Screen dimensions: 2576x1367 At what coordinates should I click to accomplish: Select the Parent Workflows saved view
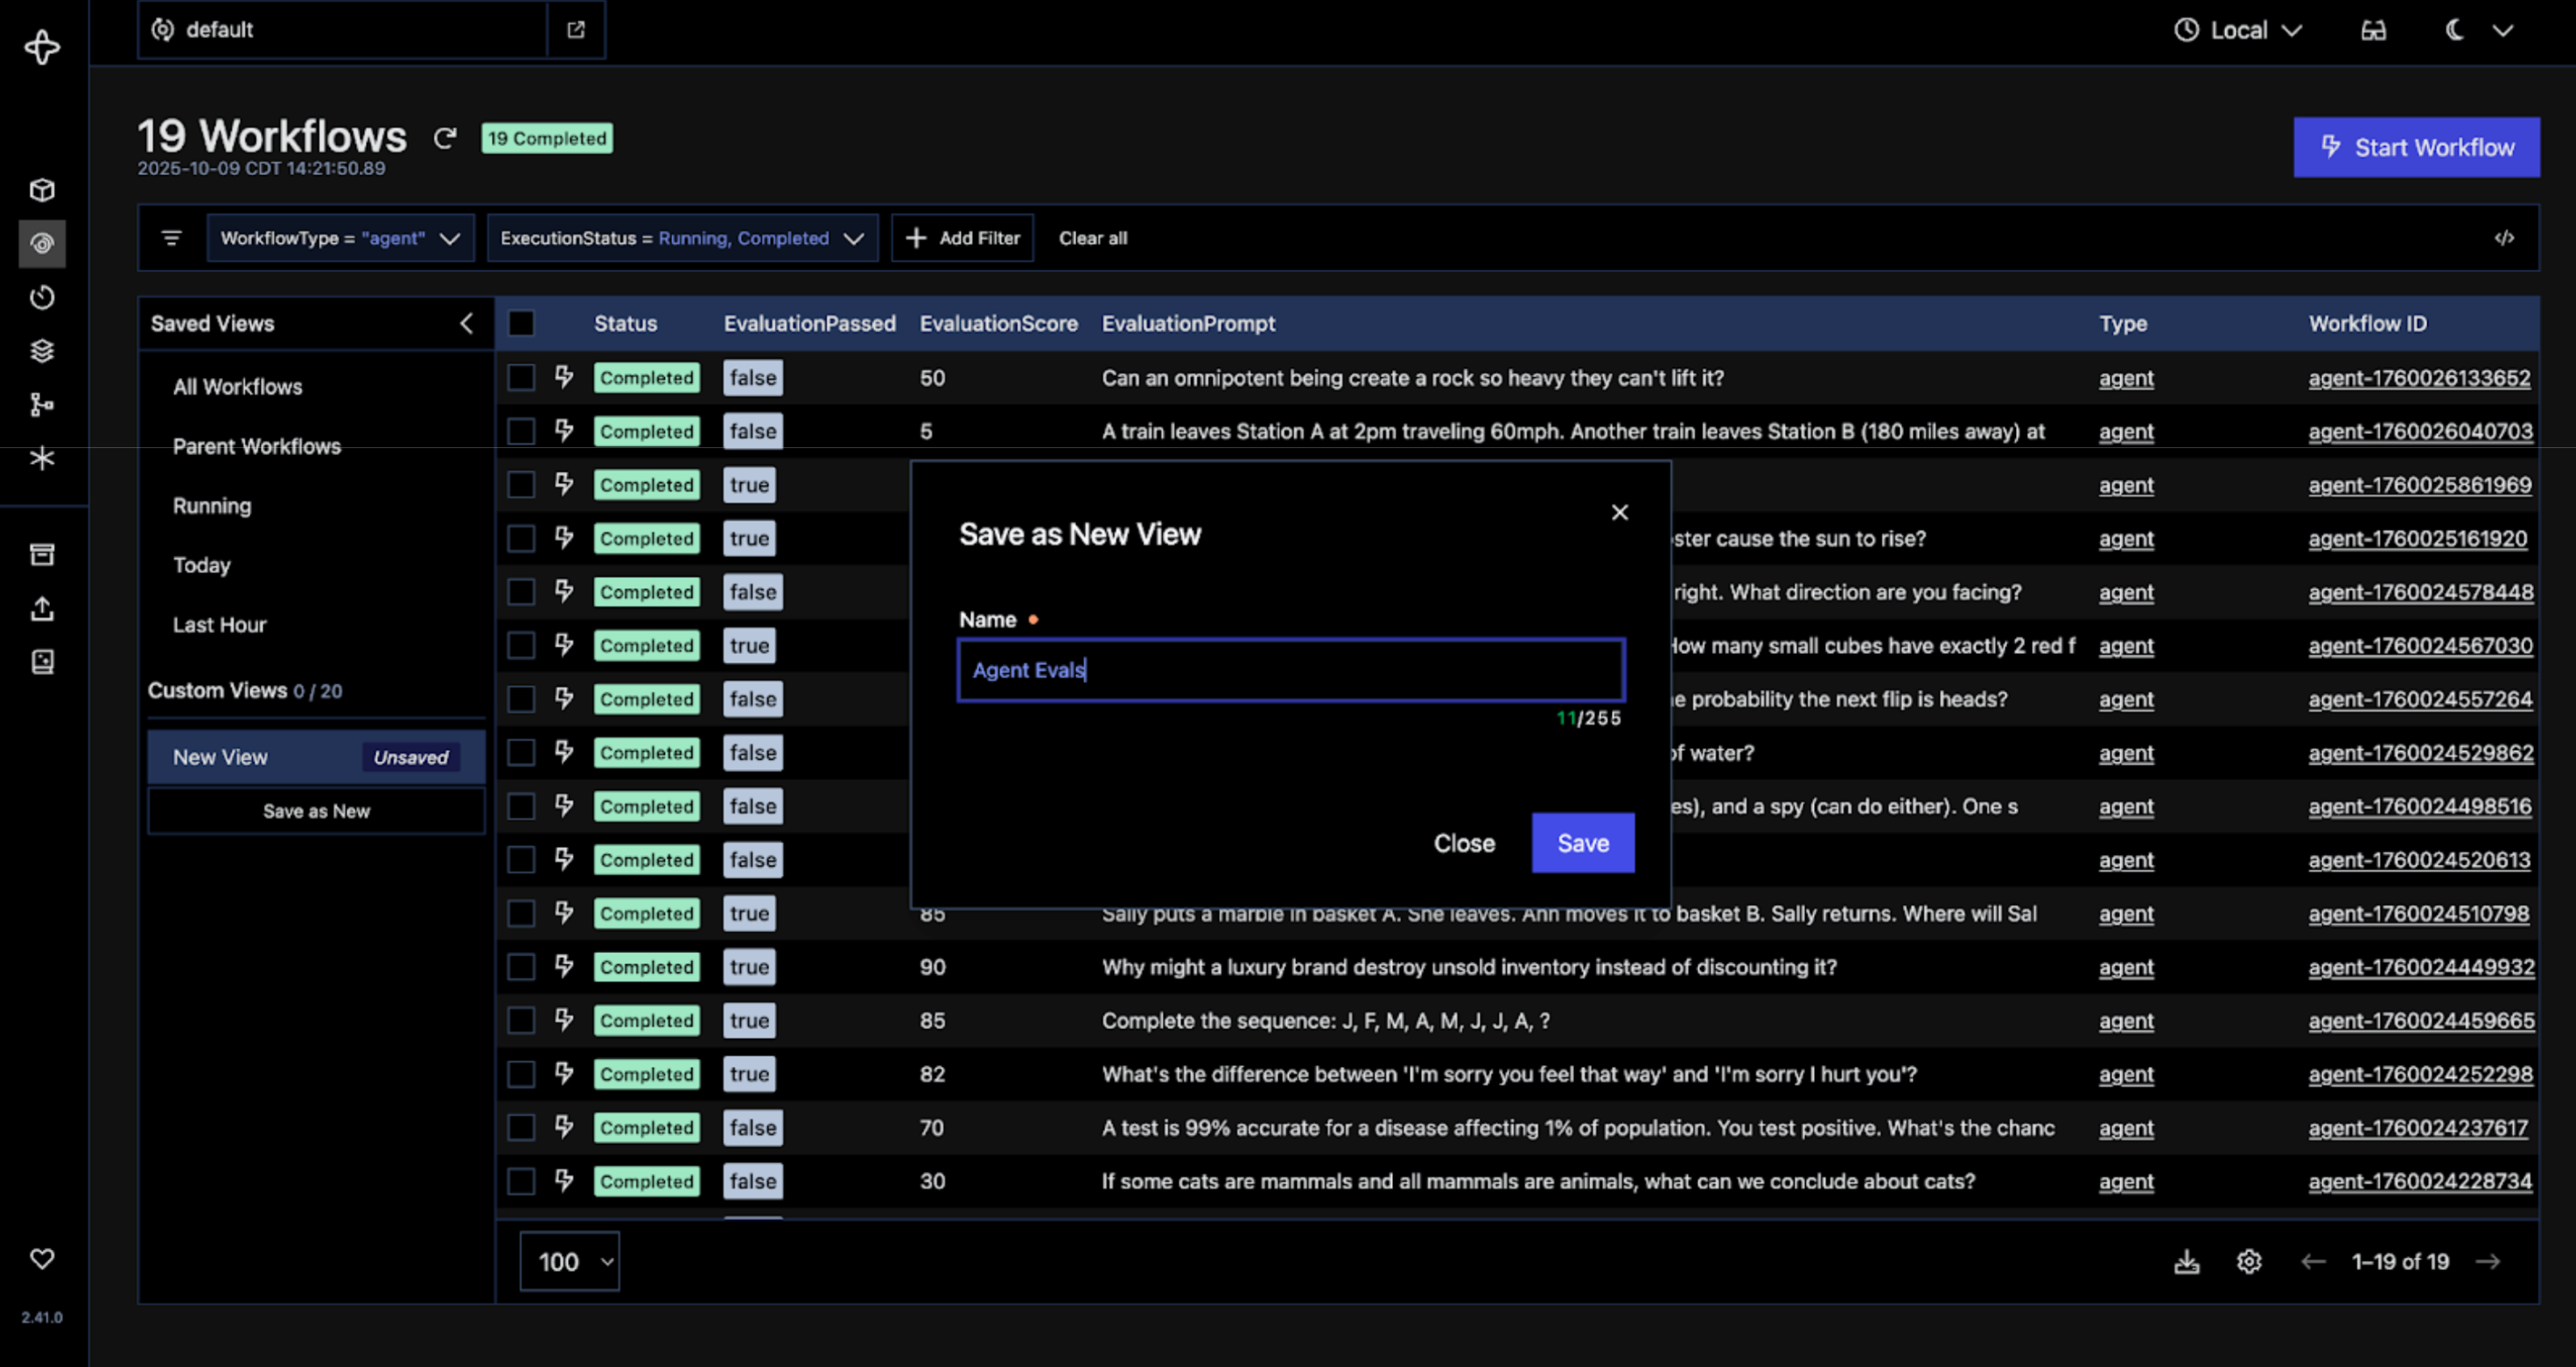click(x=257, y=447)
